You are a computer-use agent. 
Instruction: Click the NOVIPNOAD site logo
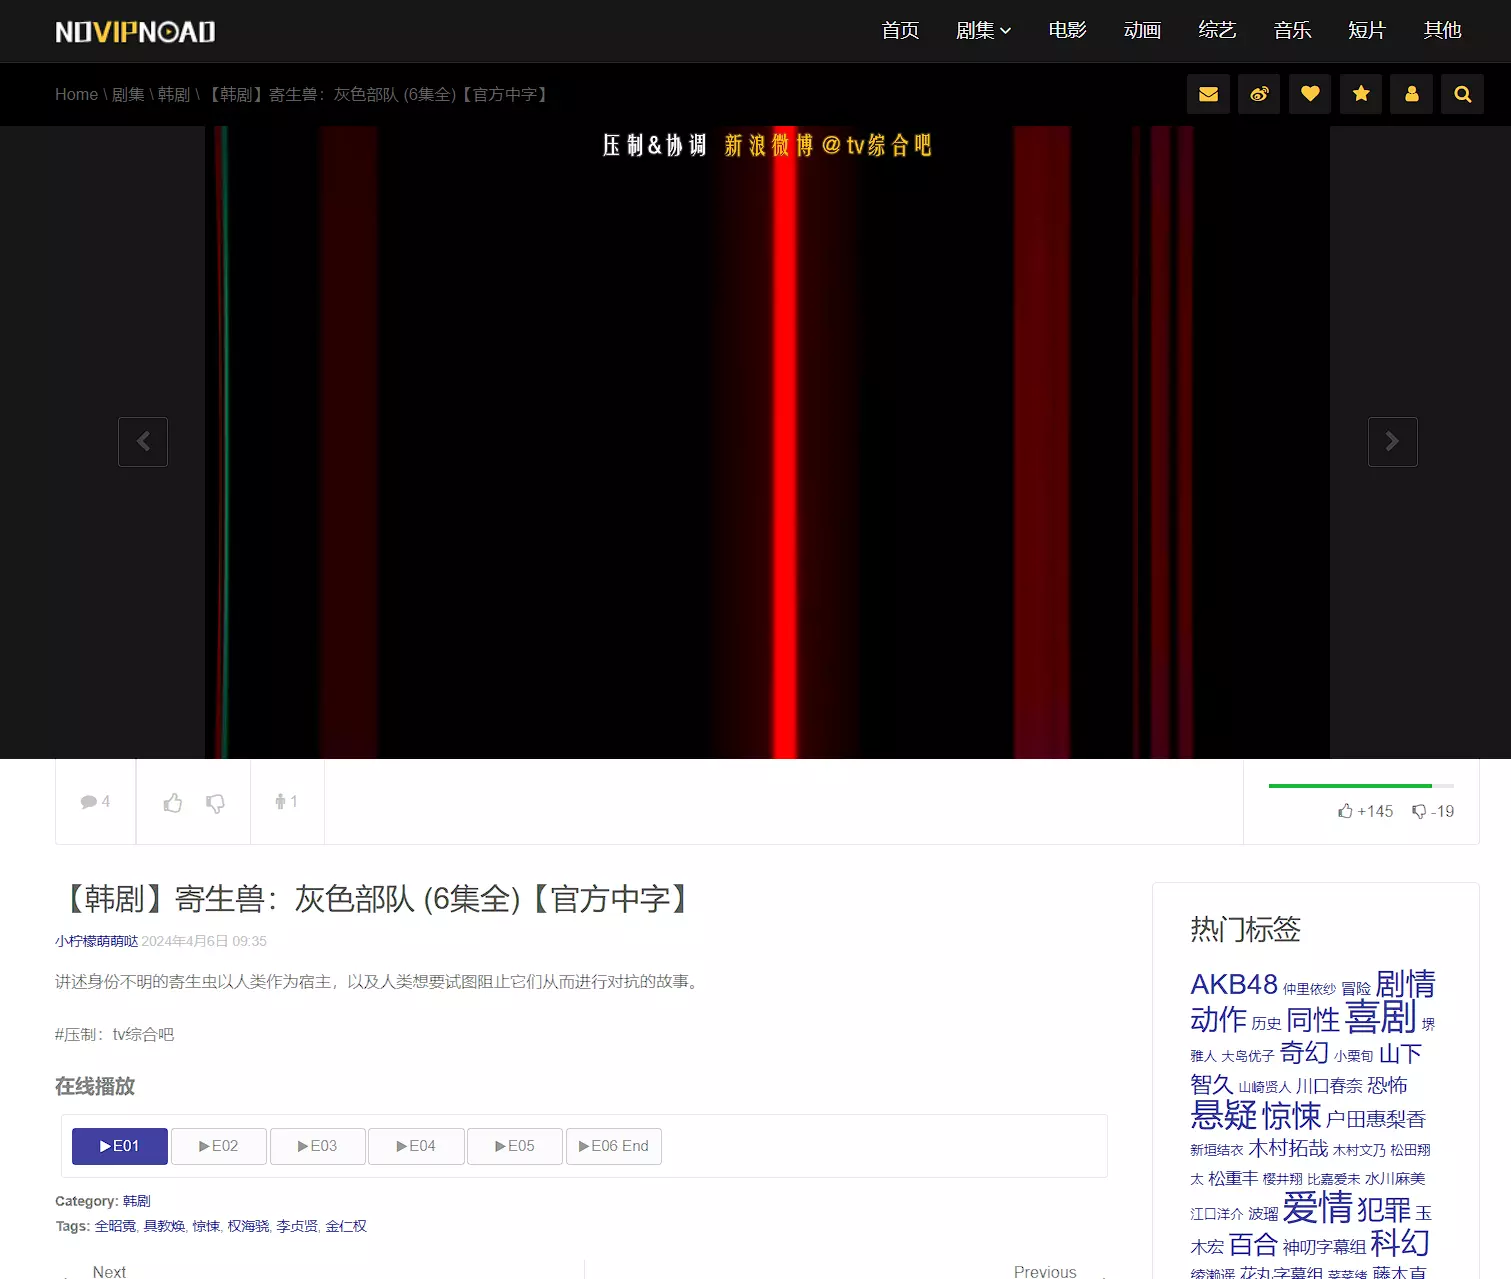(135, 32)
